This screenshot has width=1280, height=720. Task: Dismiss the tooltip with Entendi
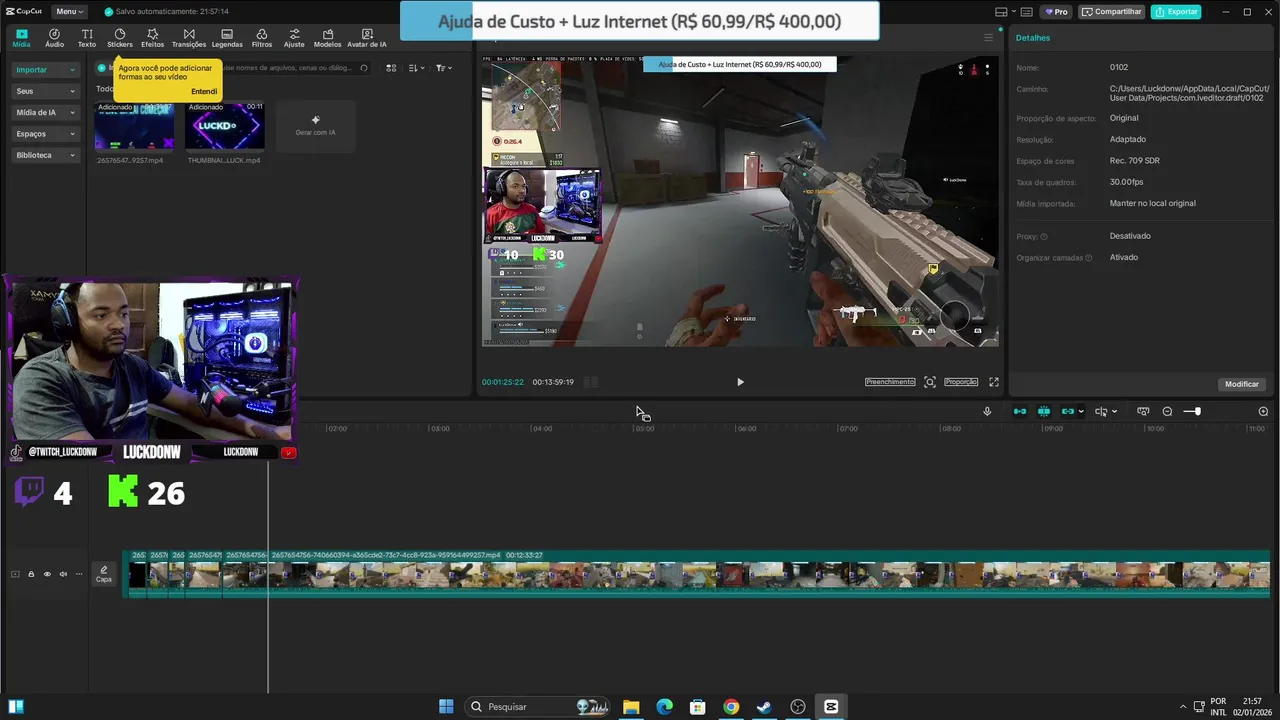pos(204,91)
